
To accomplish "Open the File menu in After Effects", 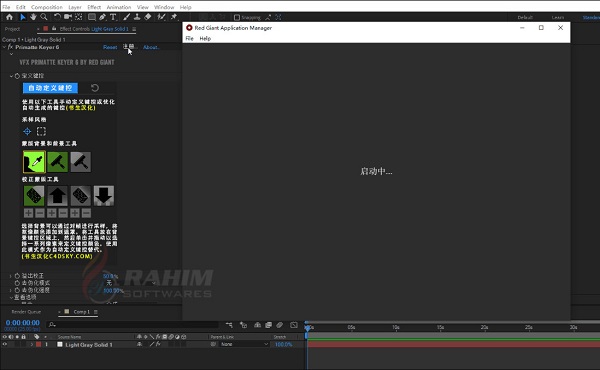I will click(x=6, y=7).
